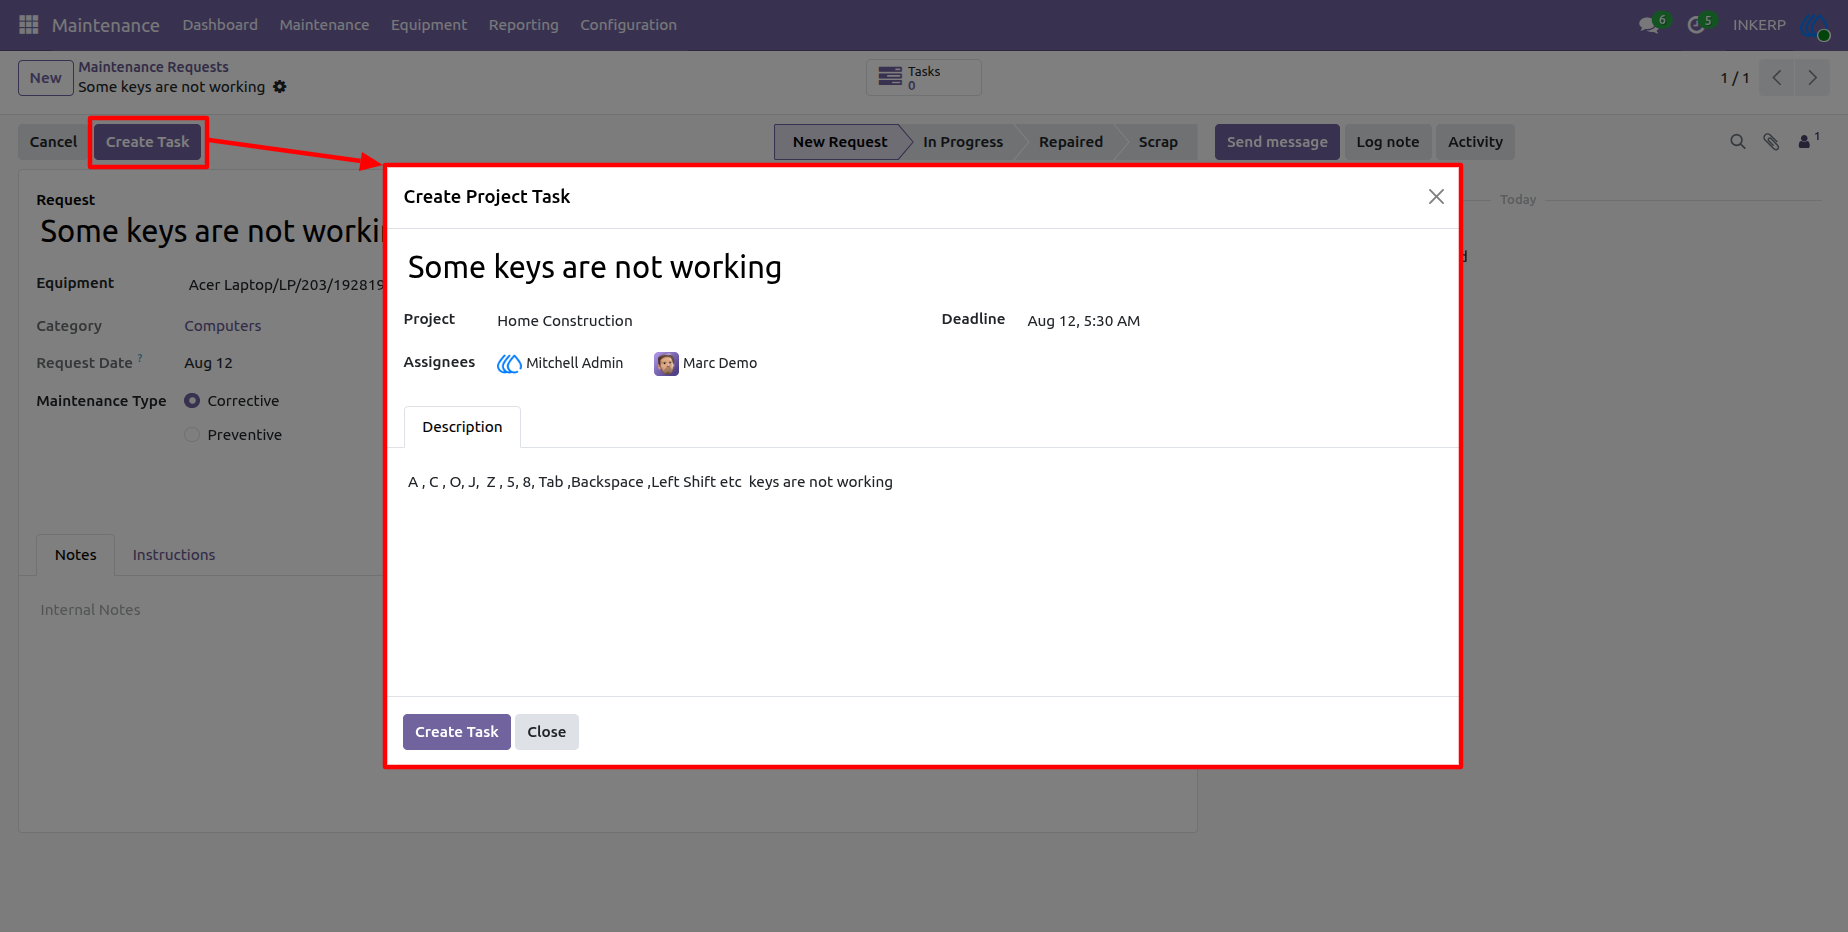Open the activities clock icon

[1696, 25]
